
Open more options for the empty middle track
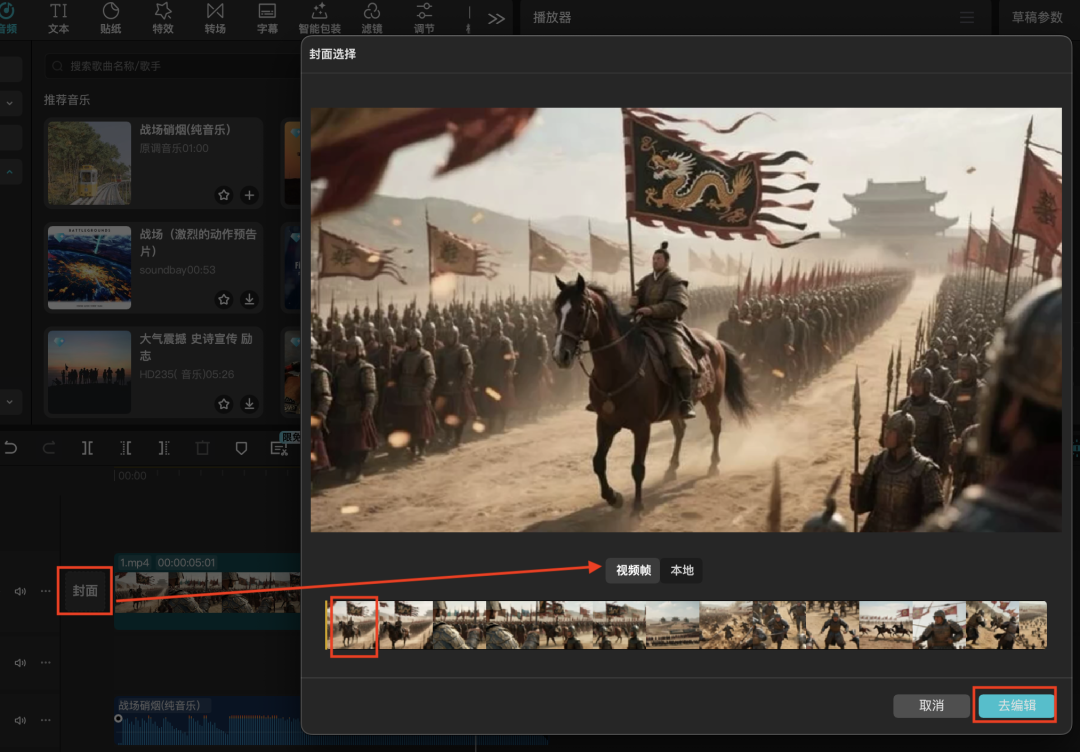click(45, 662)
